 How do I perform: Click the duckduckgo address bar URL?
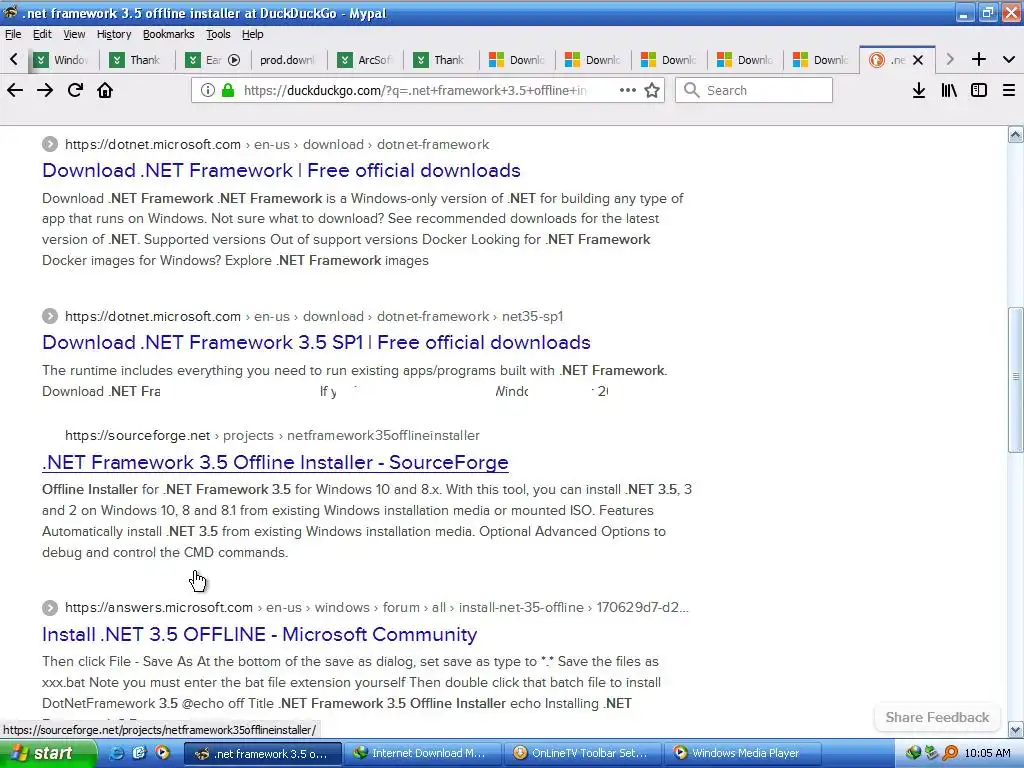(415, 90)
